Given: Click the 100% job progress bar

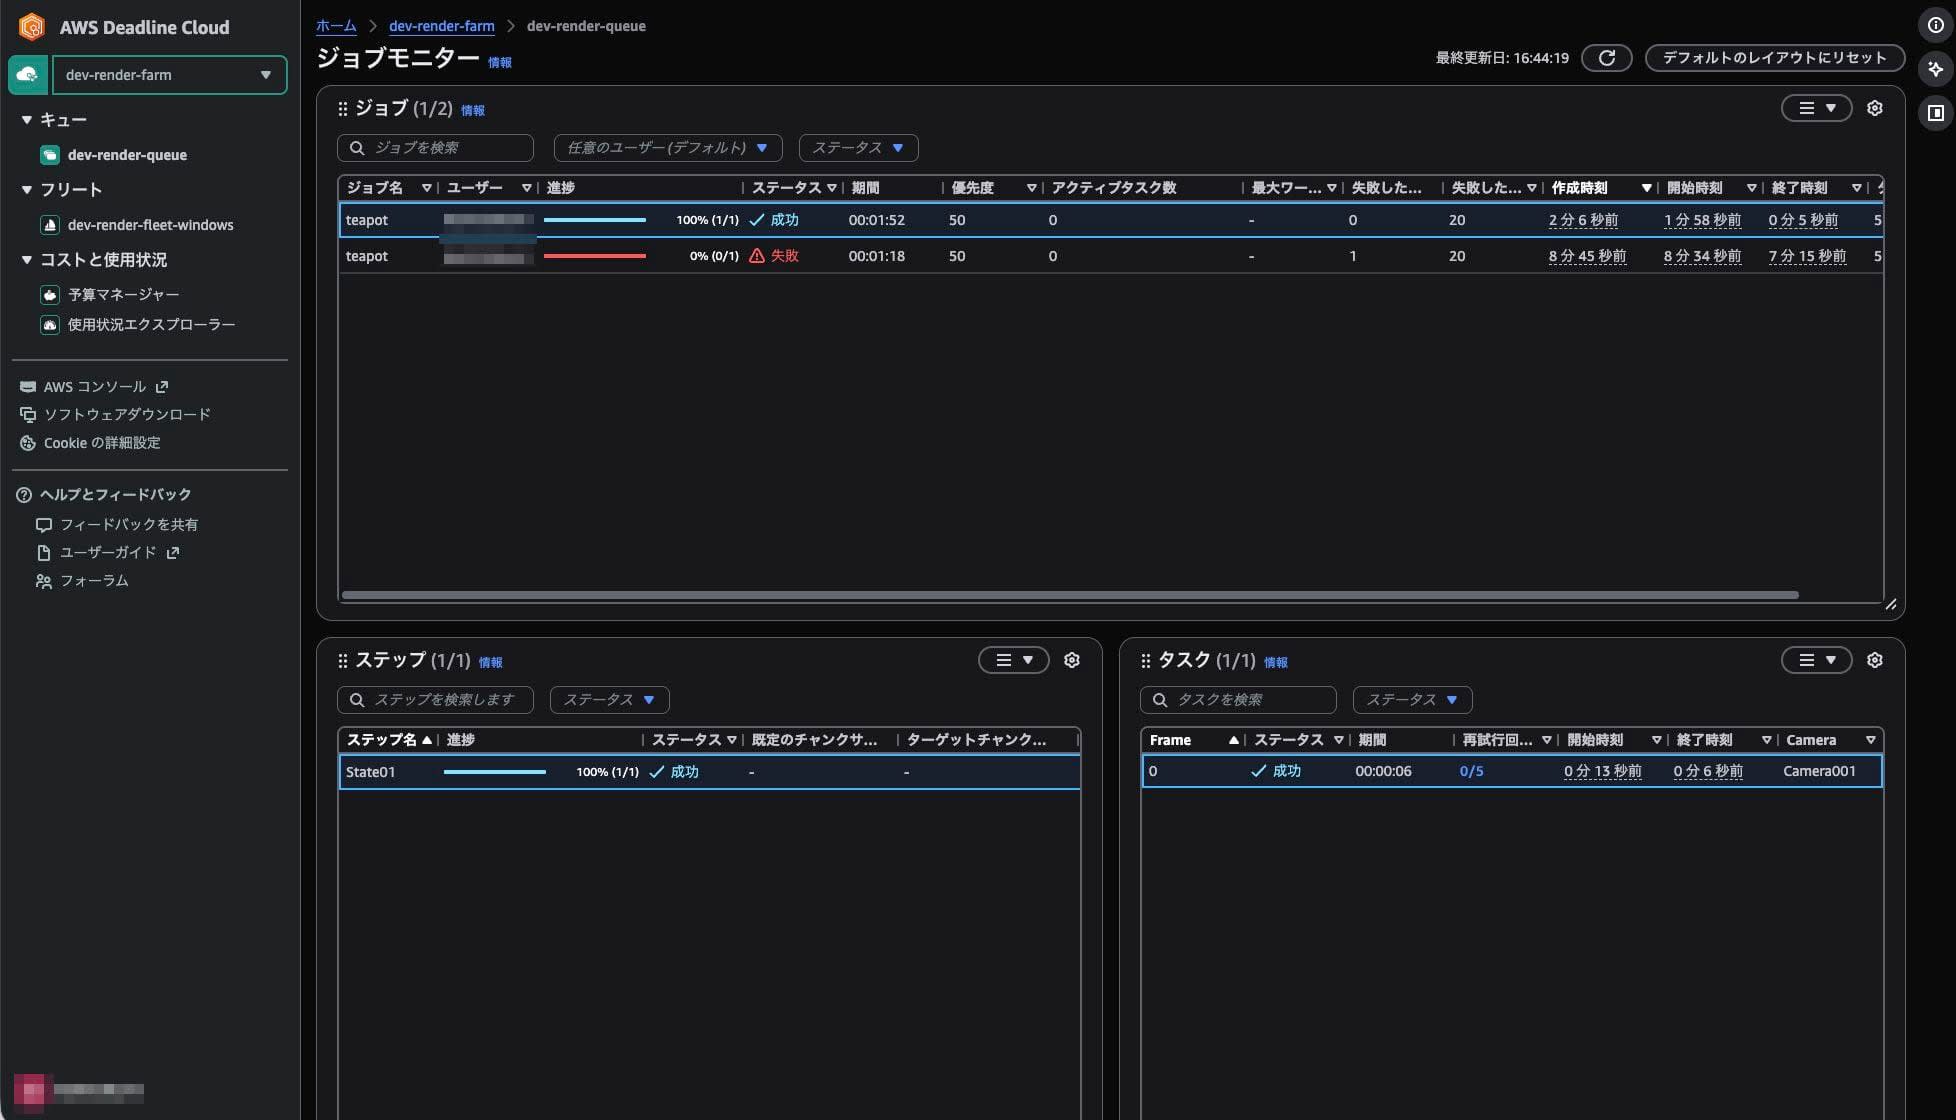Looking at the screenshot, I should click(595, 220).
